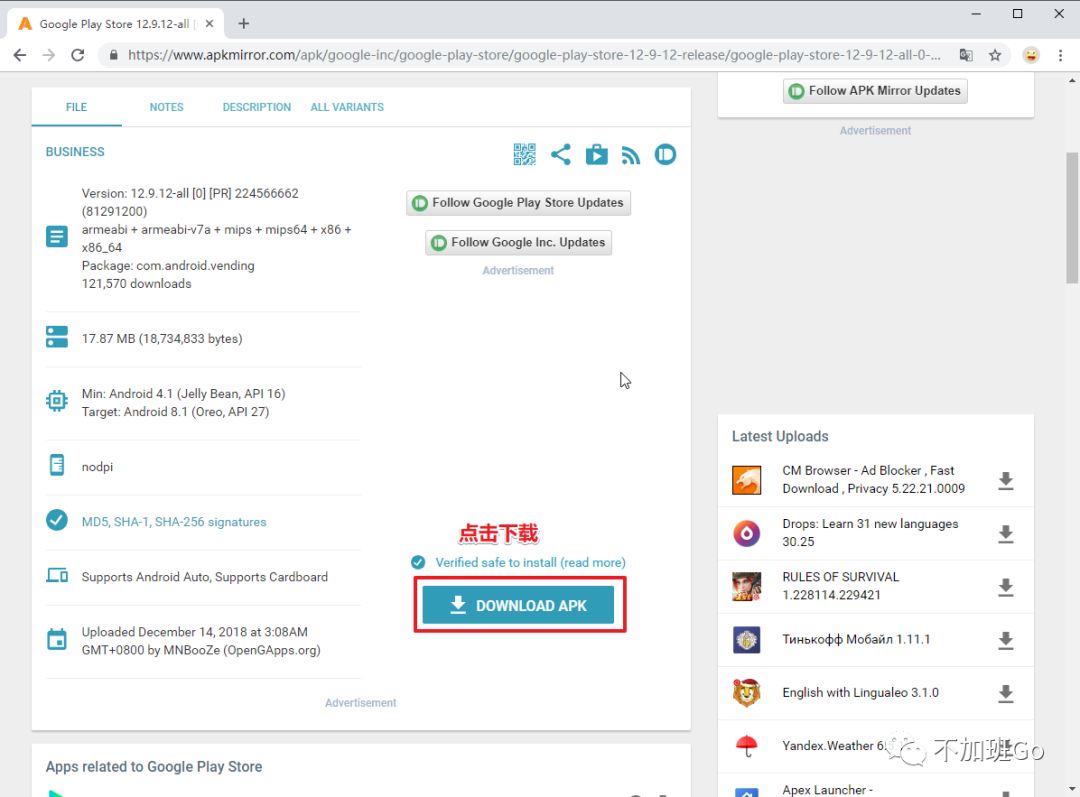Screen dimensions: 1080x797
Task: Open CM Browser - Ad Blocker entry
Action: pos(873,479)
